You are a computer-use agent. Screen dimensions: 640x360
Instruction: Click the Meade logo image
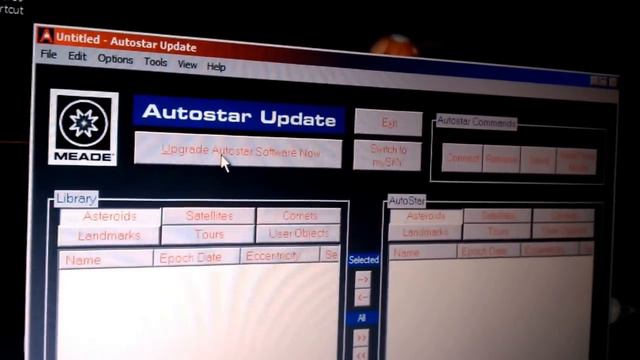tap(83, 127)
